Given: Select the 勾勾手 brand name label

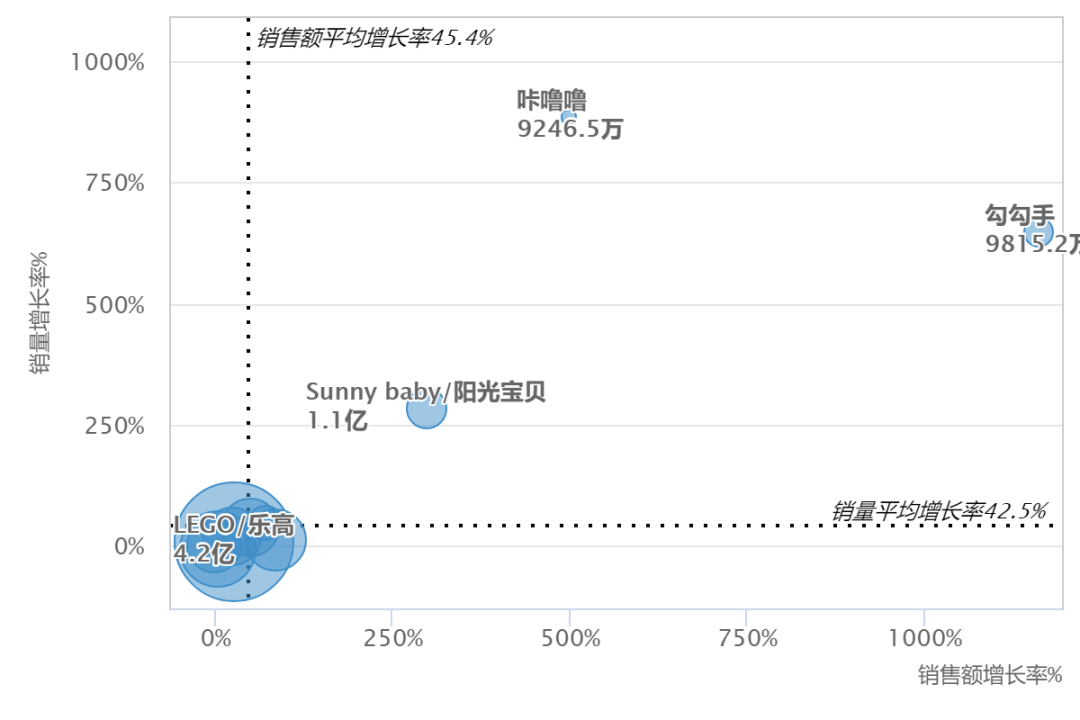Looking at the screenshot, I should point(1019,215).
